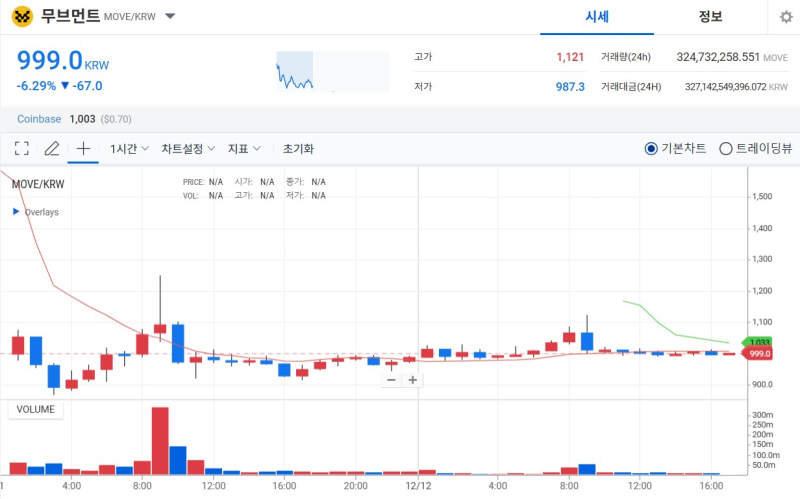The width and height of the screenshot is (800, 499).
Task: Click the 초기화 reset button
Action: [298, 148]
